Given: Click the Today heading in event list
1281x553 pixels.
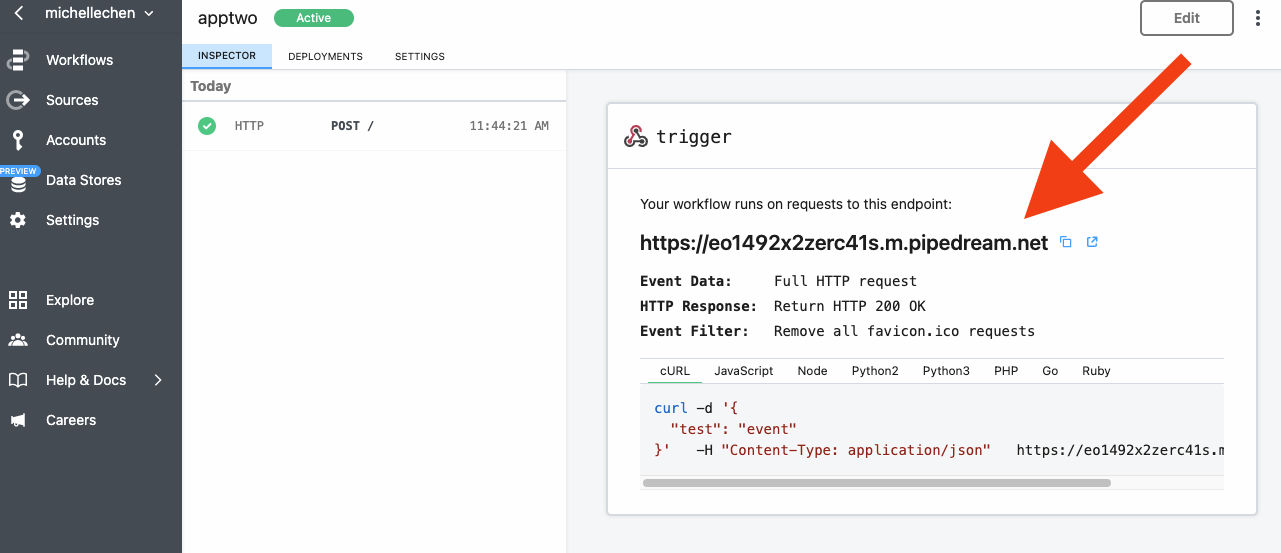Looking at the screenshot, I should tap(211, 86).
